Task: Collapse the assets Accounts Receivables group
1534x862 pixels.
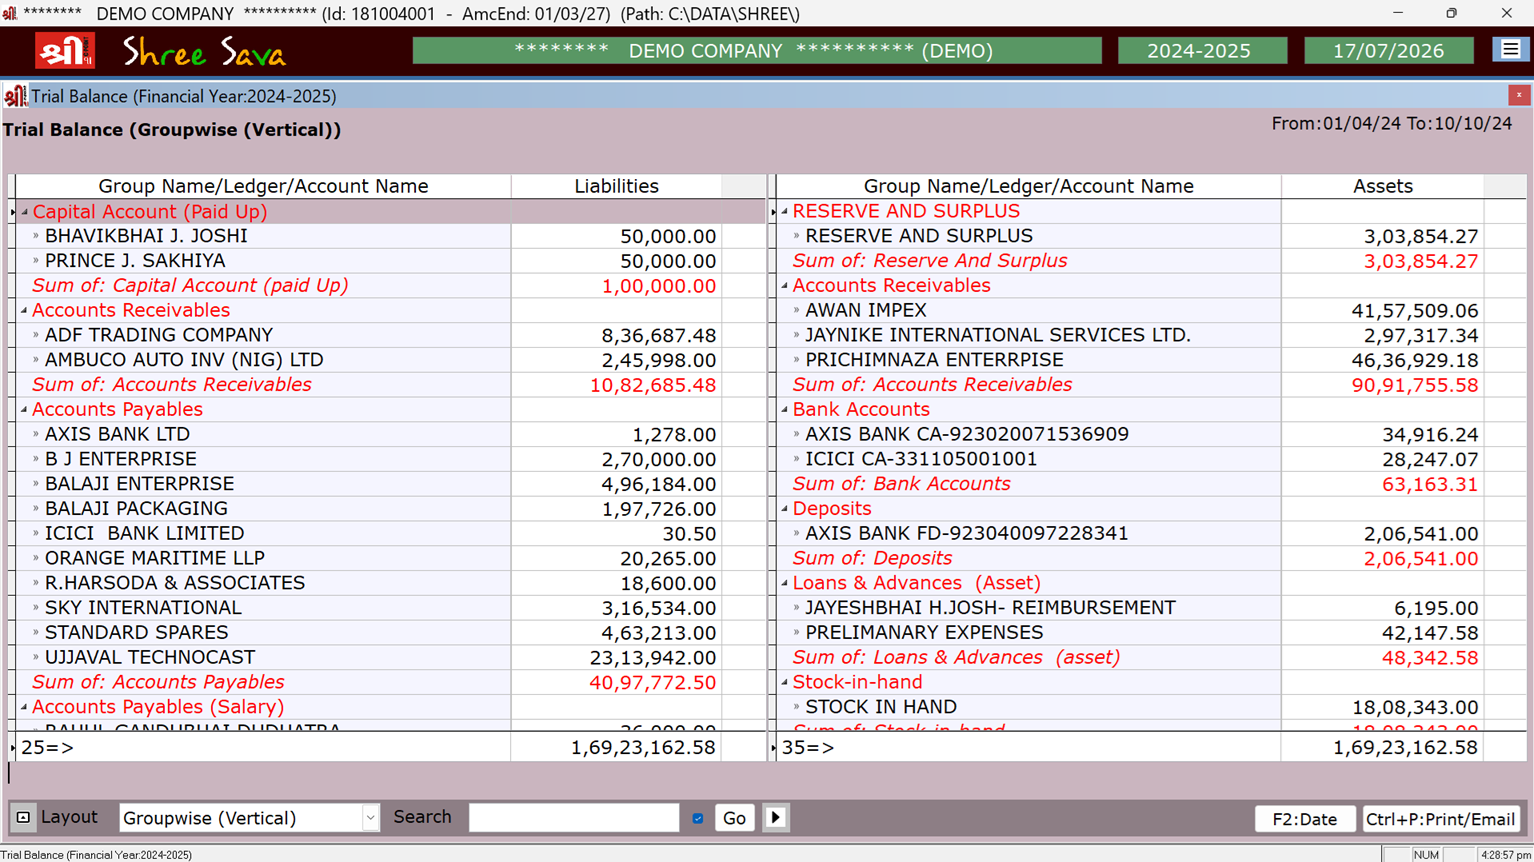Action: (x=785, y=286)
